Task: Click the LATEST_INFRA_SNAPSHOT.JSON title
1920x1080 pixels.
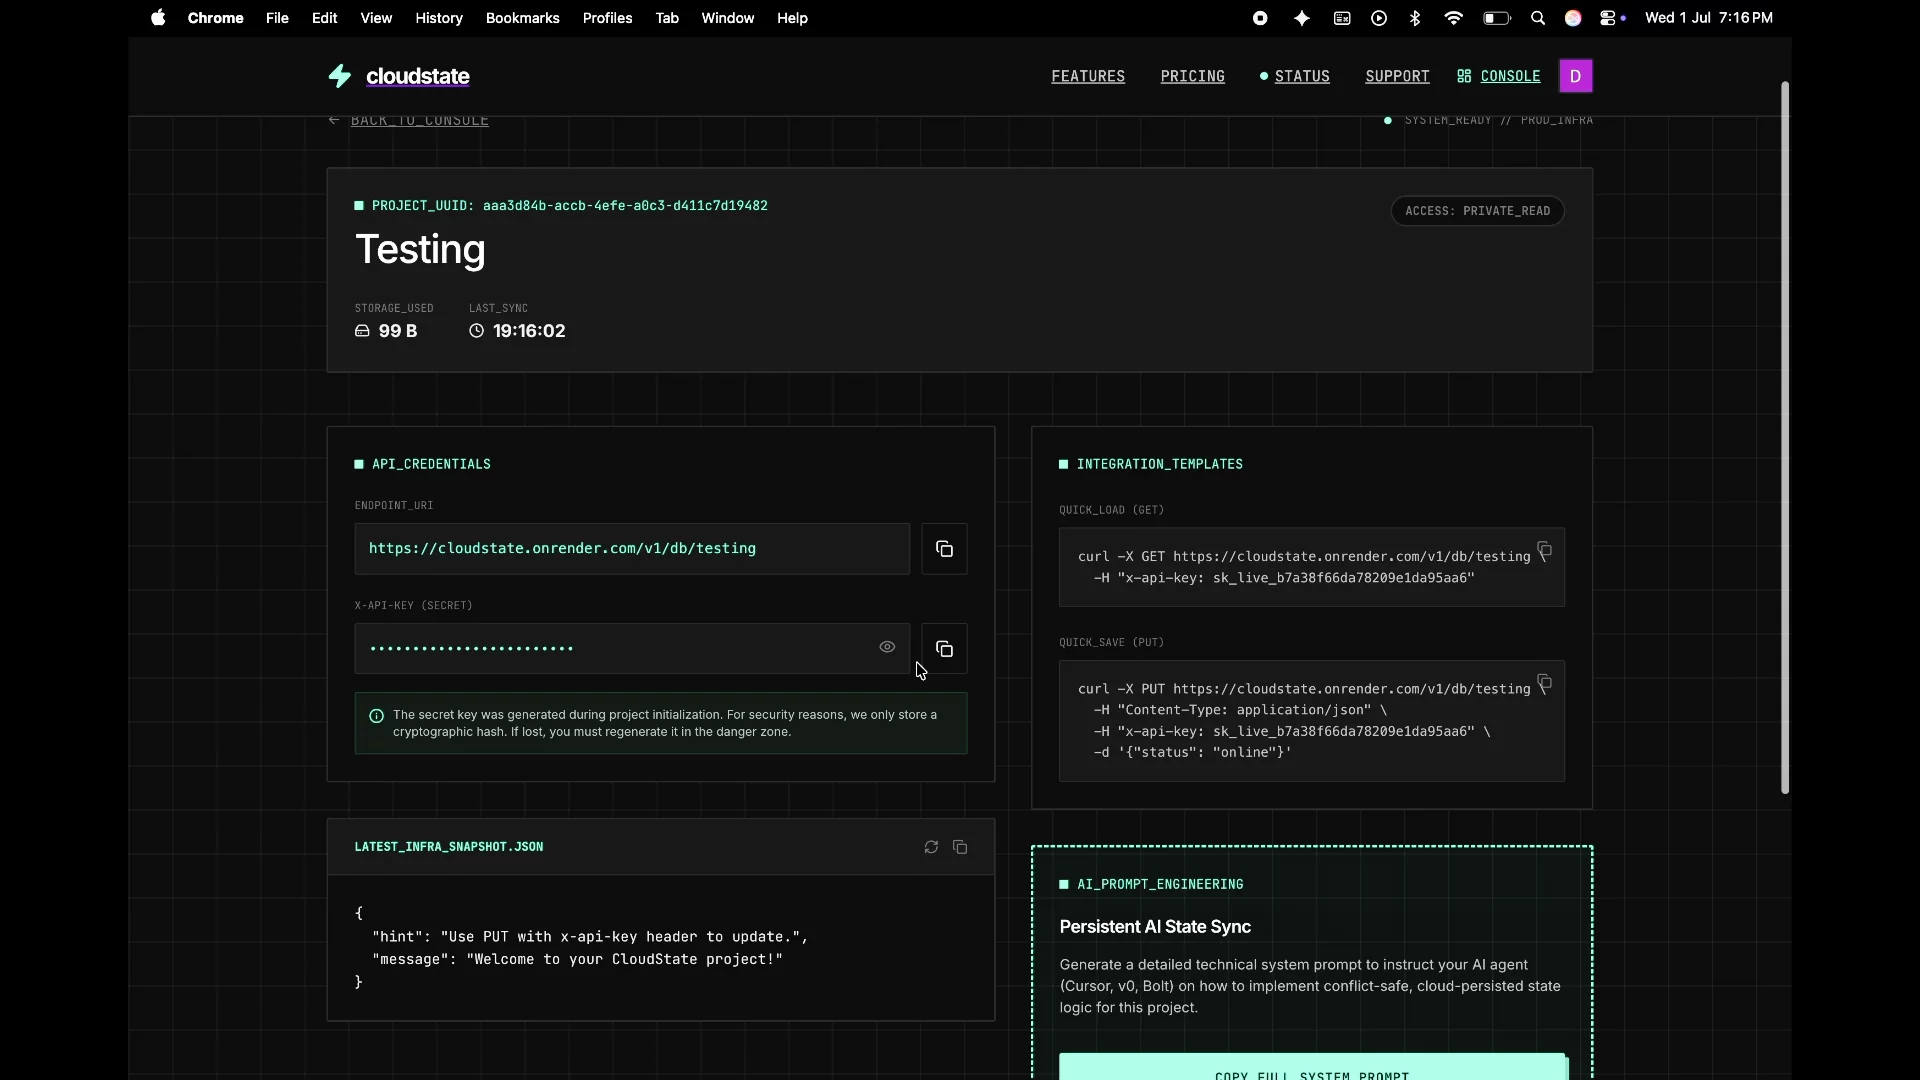Action: tap(449, 847)
